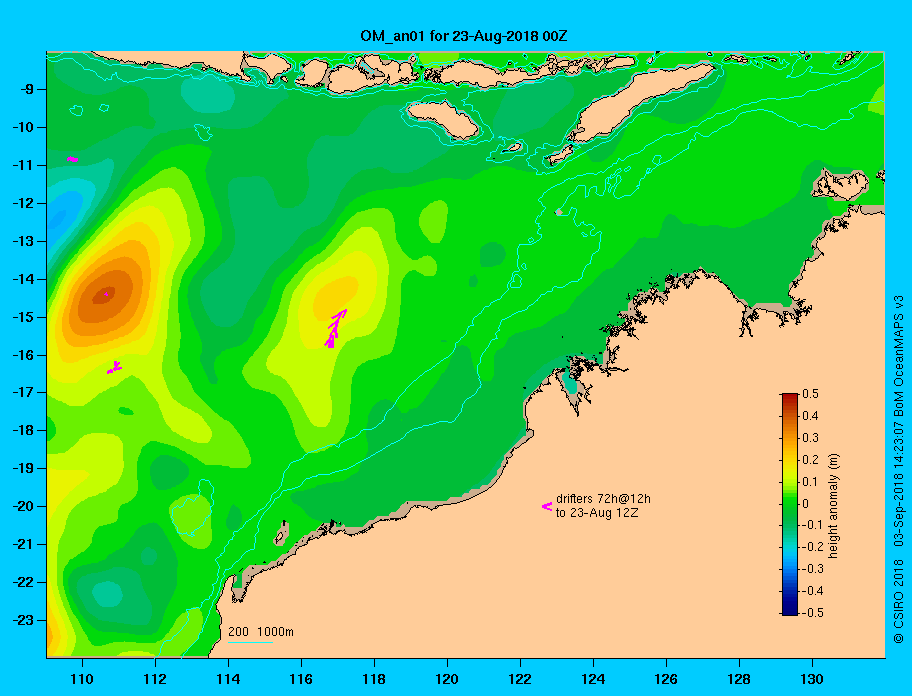Viewport: 912px width, 696px height.
Task: Click the colorbar tick label '0.3'
Action: click(x=810, y=438)
